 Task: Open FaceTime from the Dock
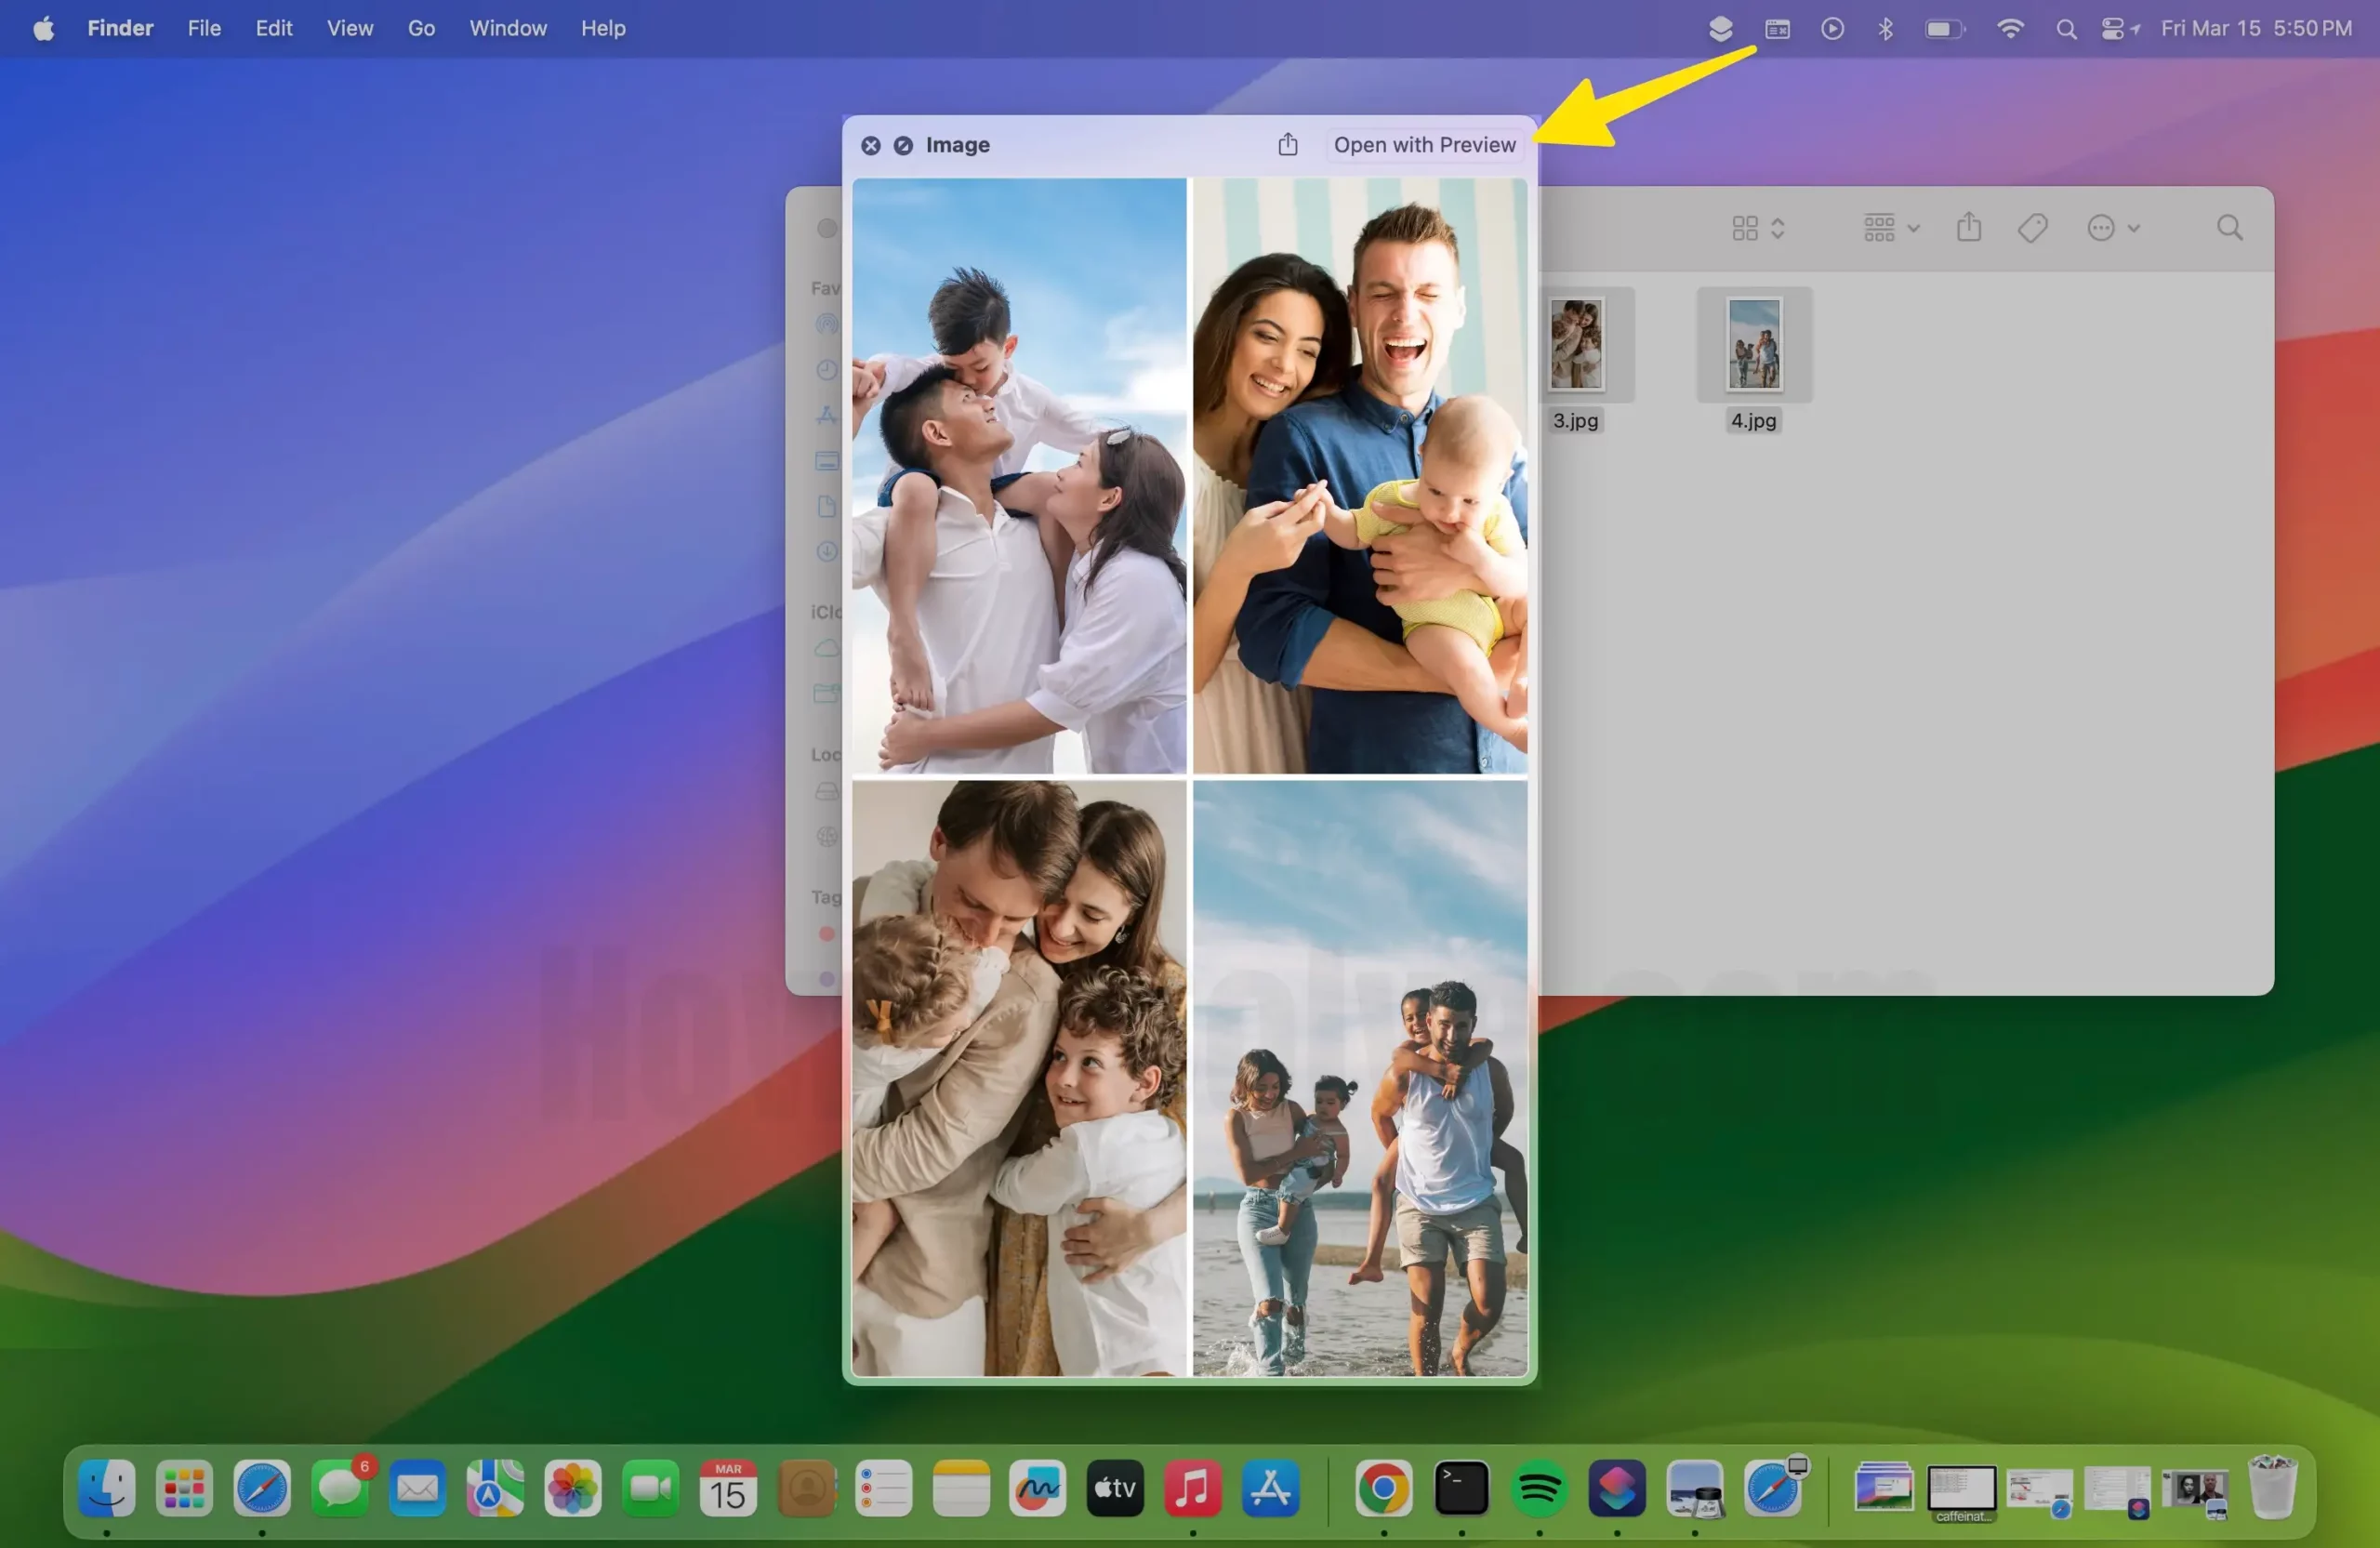650,1488
